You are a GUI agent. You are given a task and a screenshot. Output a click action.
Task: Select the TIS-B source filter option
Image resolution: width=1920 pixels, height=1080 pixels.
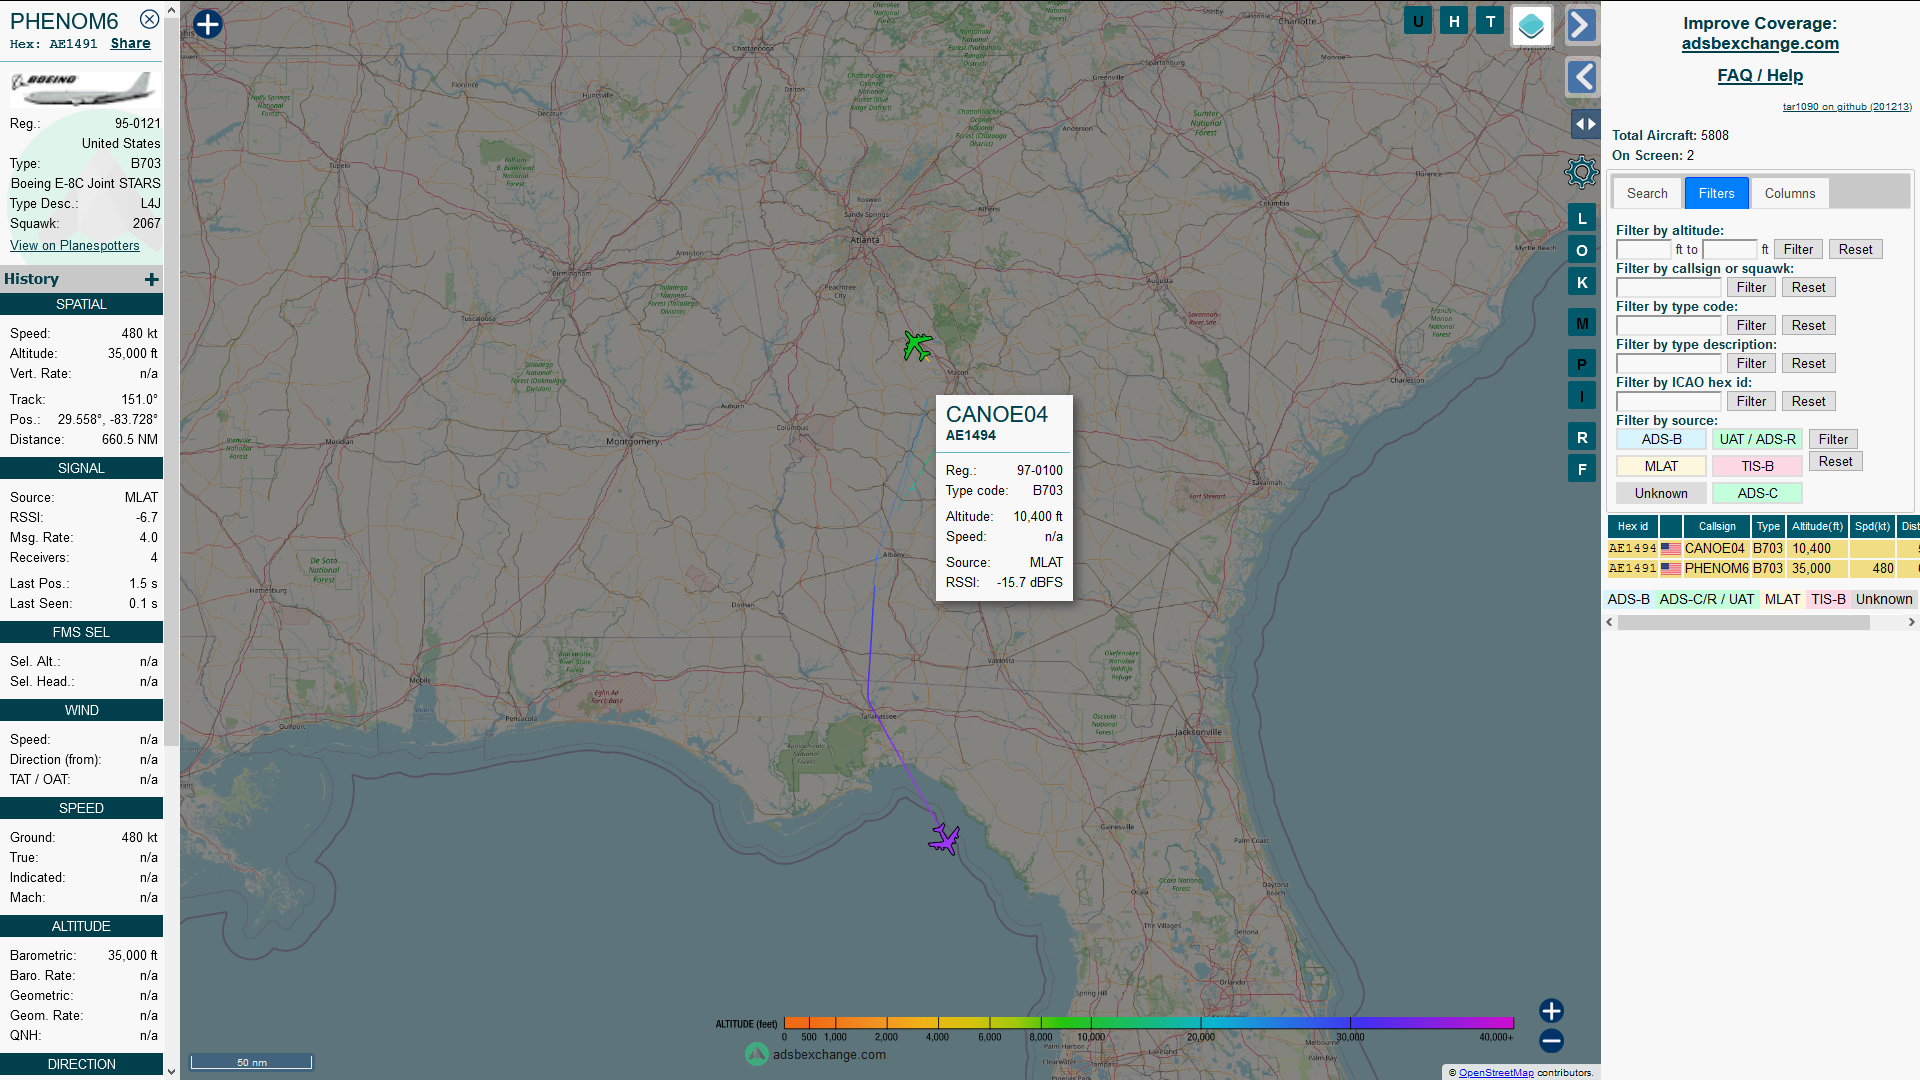(x=1757, y=466)
